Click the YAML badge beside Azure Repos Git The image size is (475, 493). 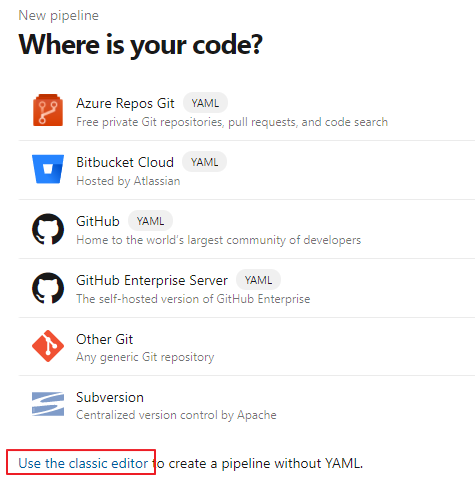pyautogui.click(x=205, y=103)
